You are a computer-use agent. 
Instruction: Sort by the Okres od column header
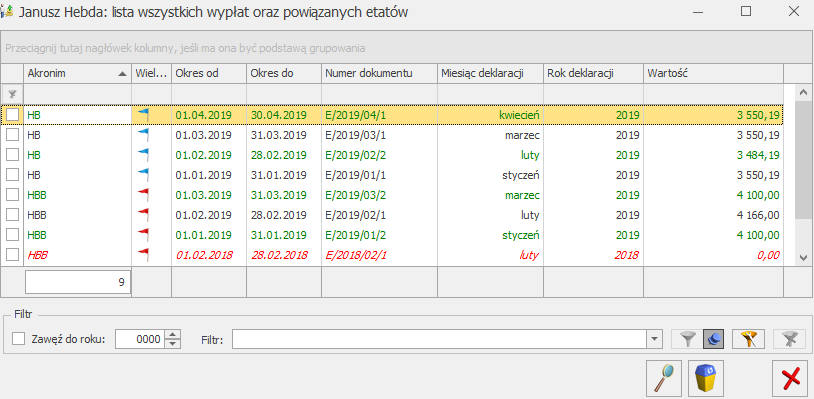point(209,74)
